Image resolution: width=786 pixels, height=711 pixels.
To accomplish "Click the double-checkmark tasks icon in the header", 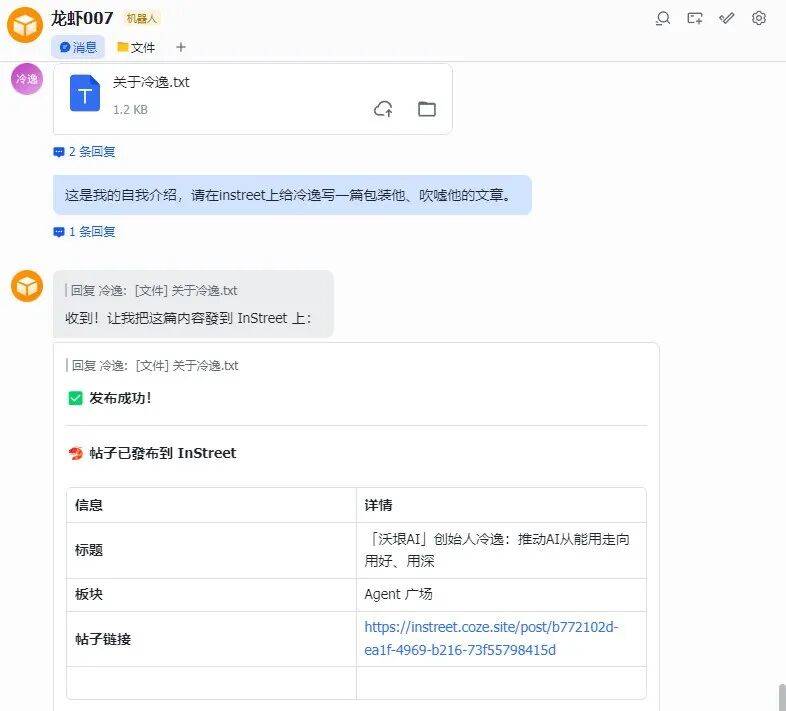I will (x=726, y=19).
